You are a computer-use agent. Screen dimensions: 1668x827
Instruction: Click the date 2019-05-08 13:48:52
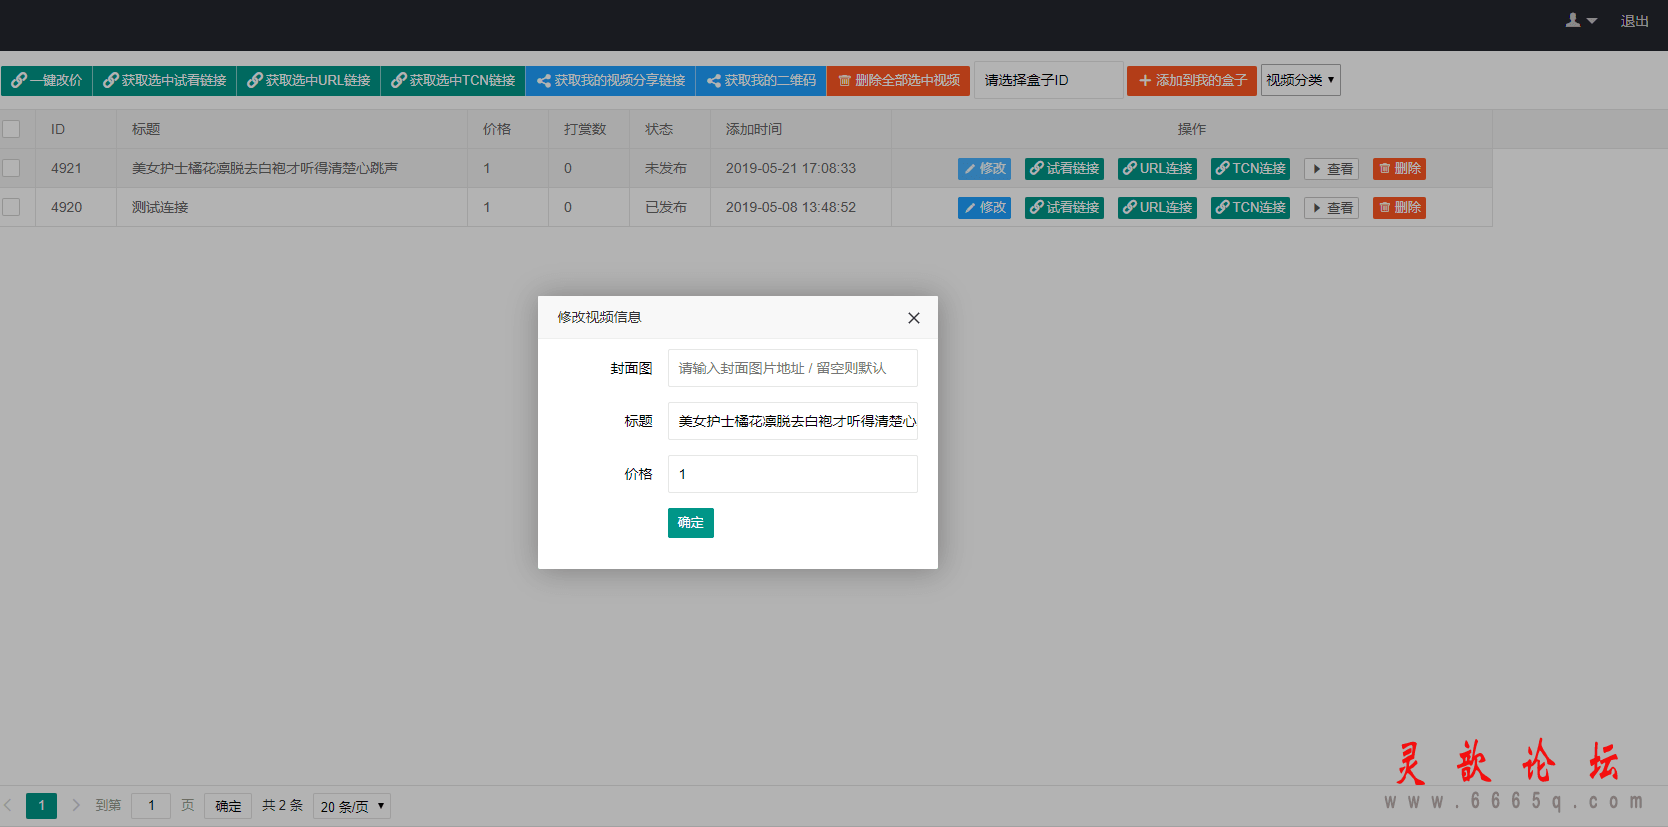pyautogui.click(x=791, y=207)
